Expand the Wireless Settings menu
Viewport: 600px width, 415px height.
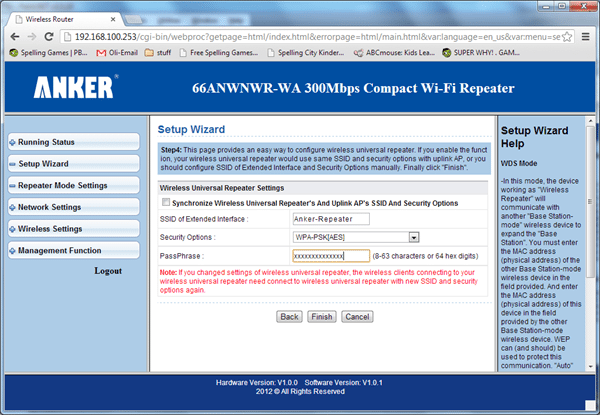point(73,229)
